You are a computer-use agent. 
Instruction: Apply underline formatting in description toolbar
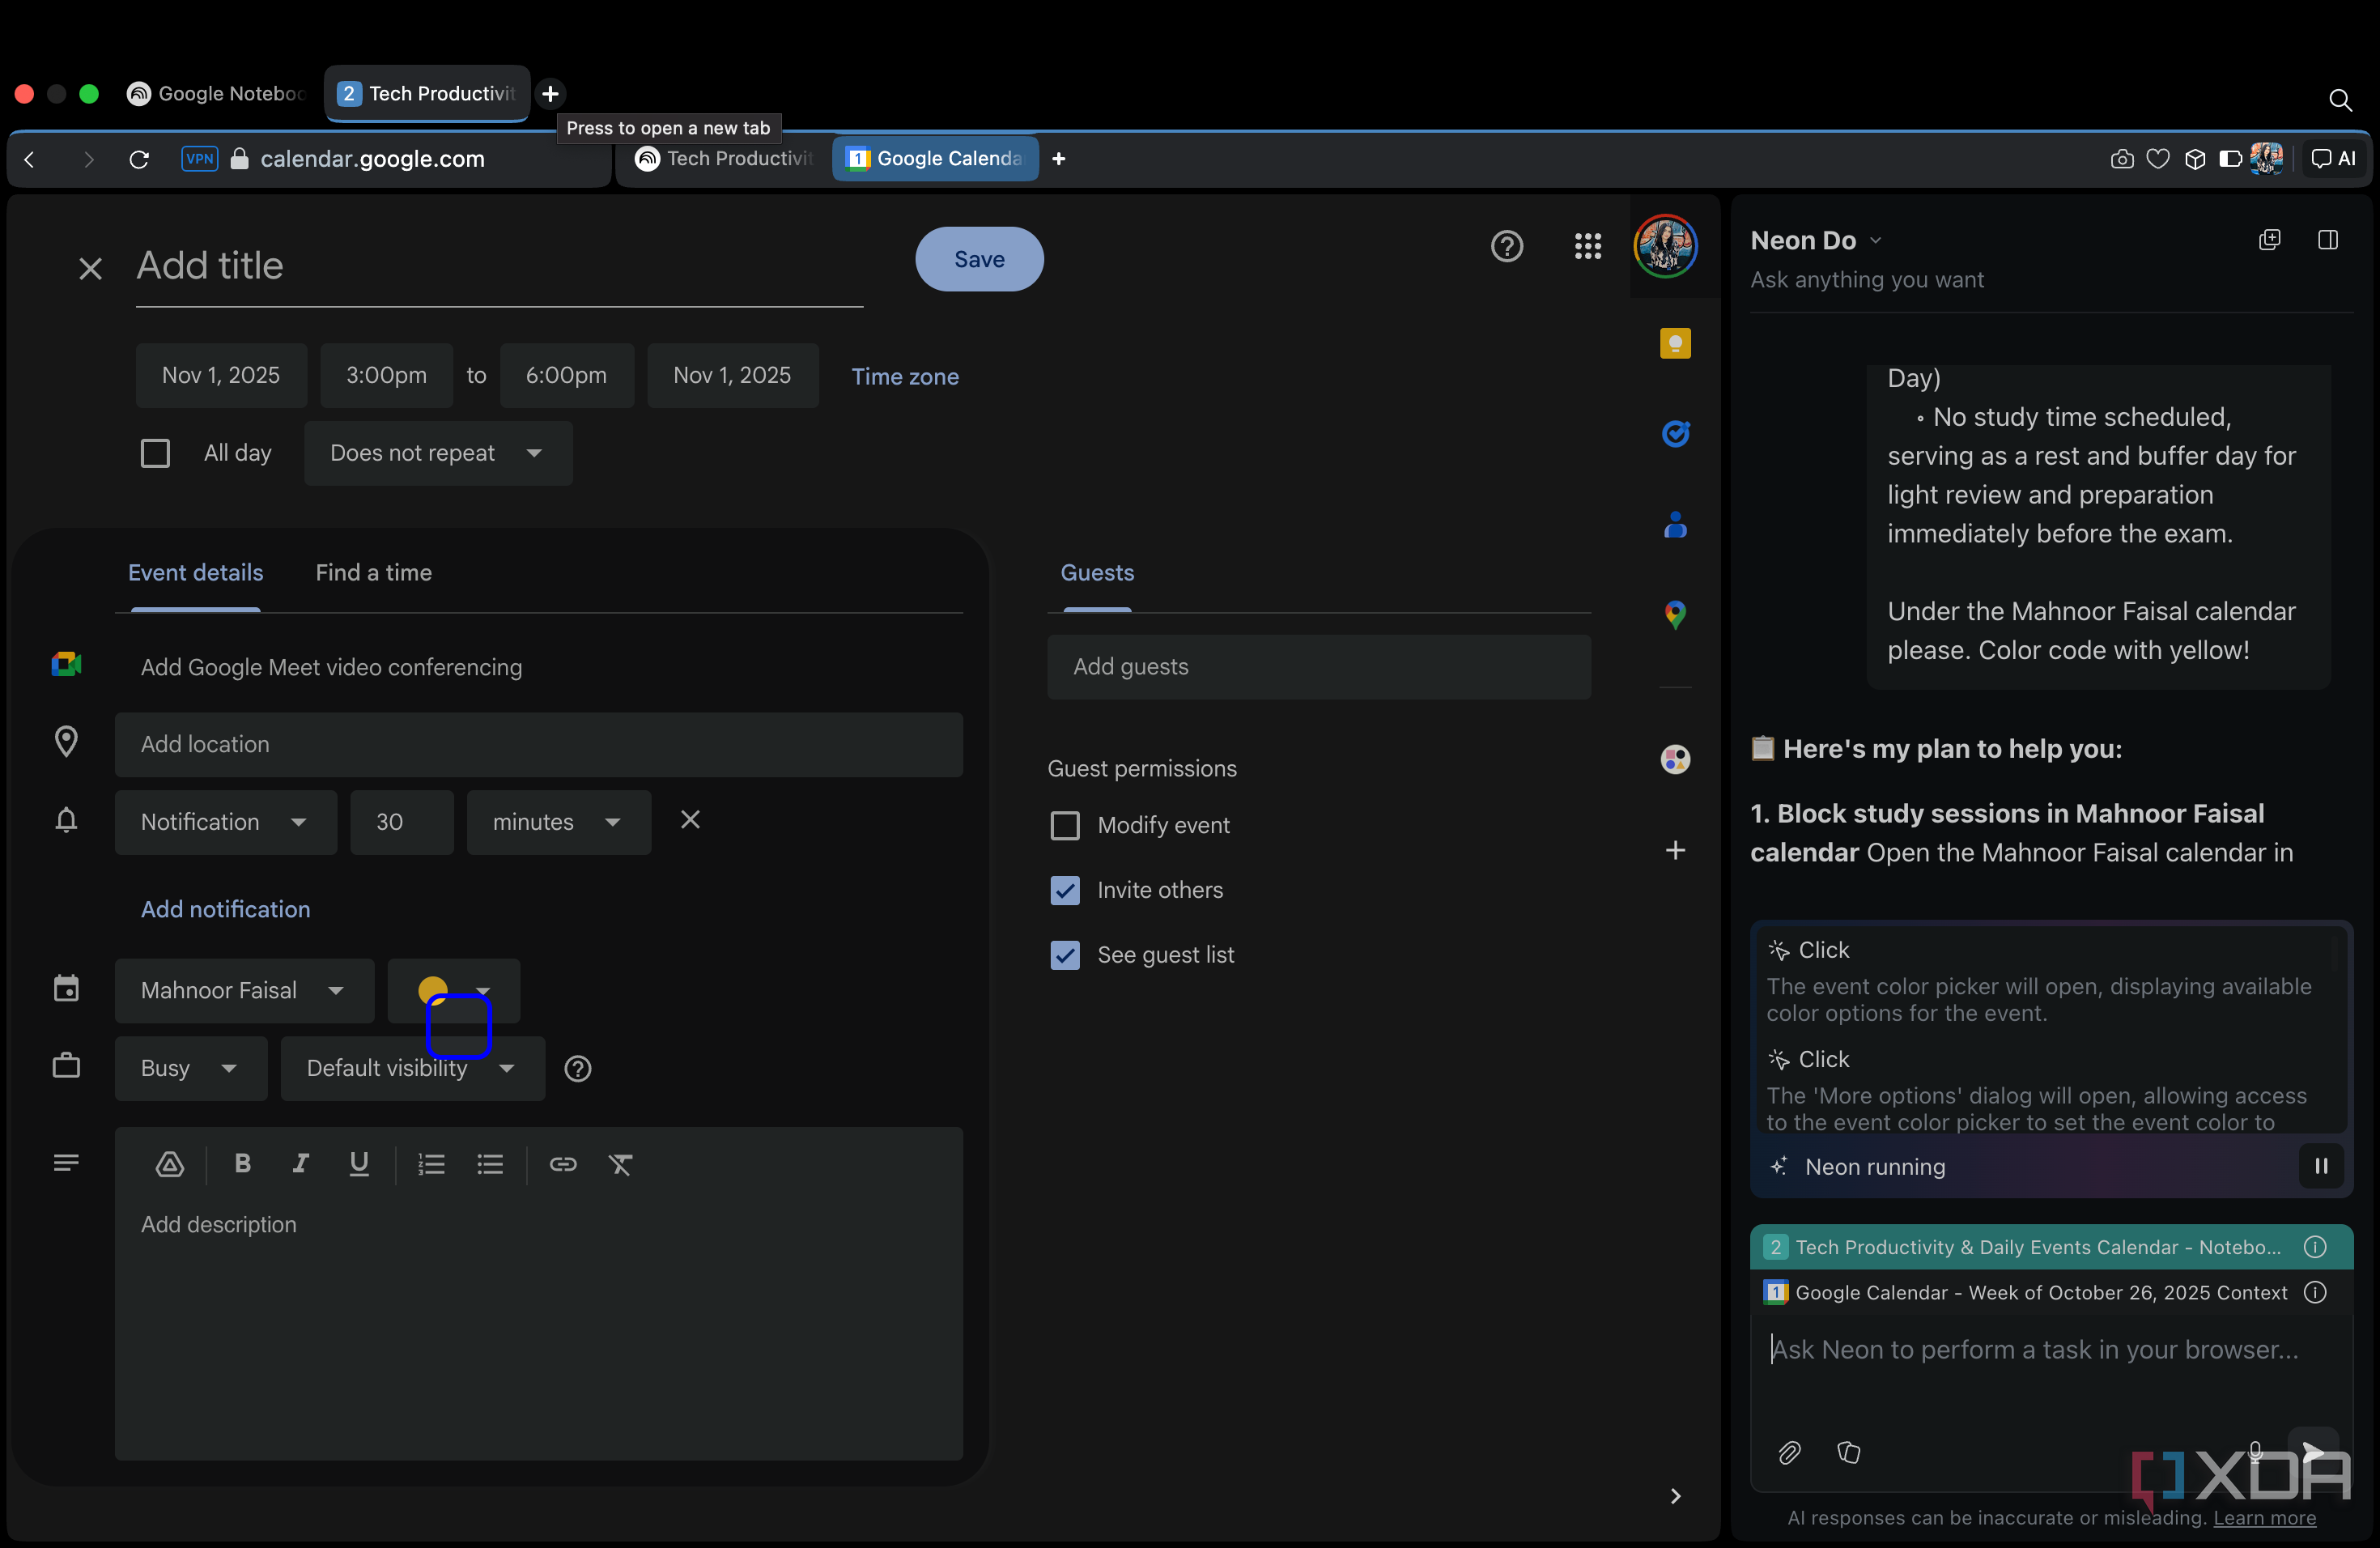359,1163
